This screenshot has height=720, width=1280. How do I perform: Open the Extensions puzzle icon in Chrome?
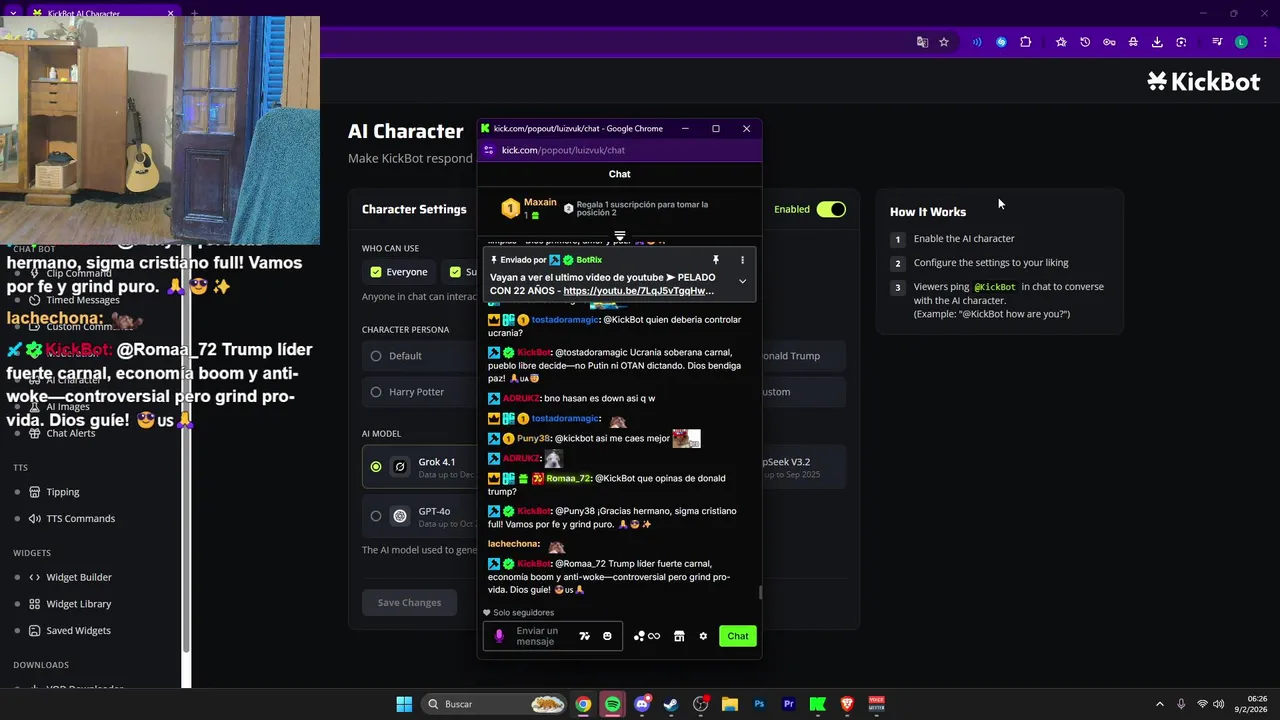[x=1025, y=42]
